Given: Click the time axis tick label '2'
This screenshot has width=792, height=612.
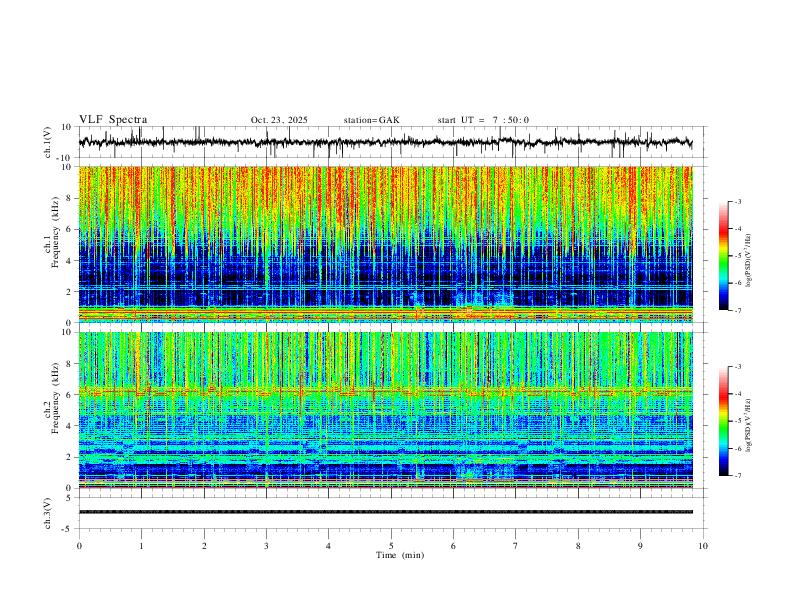Looking at the screenshot, I should coord(204,546).
